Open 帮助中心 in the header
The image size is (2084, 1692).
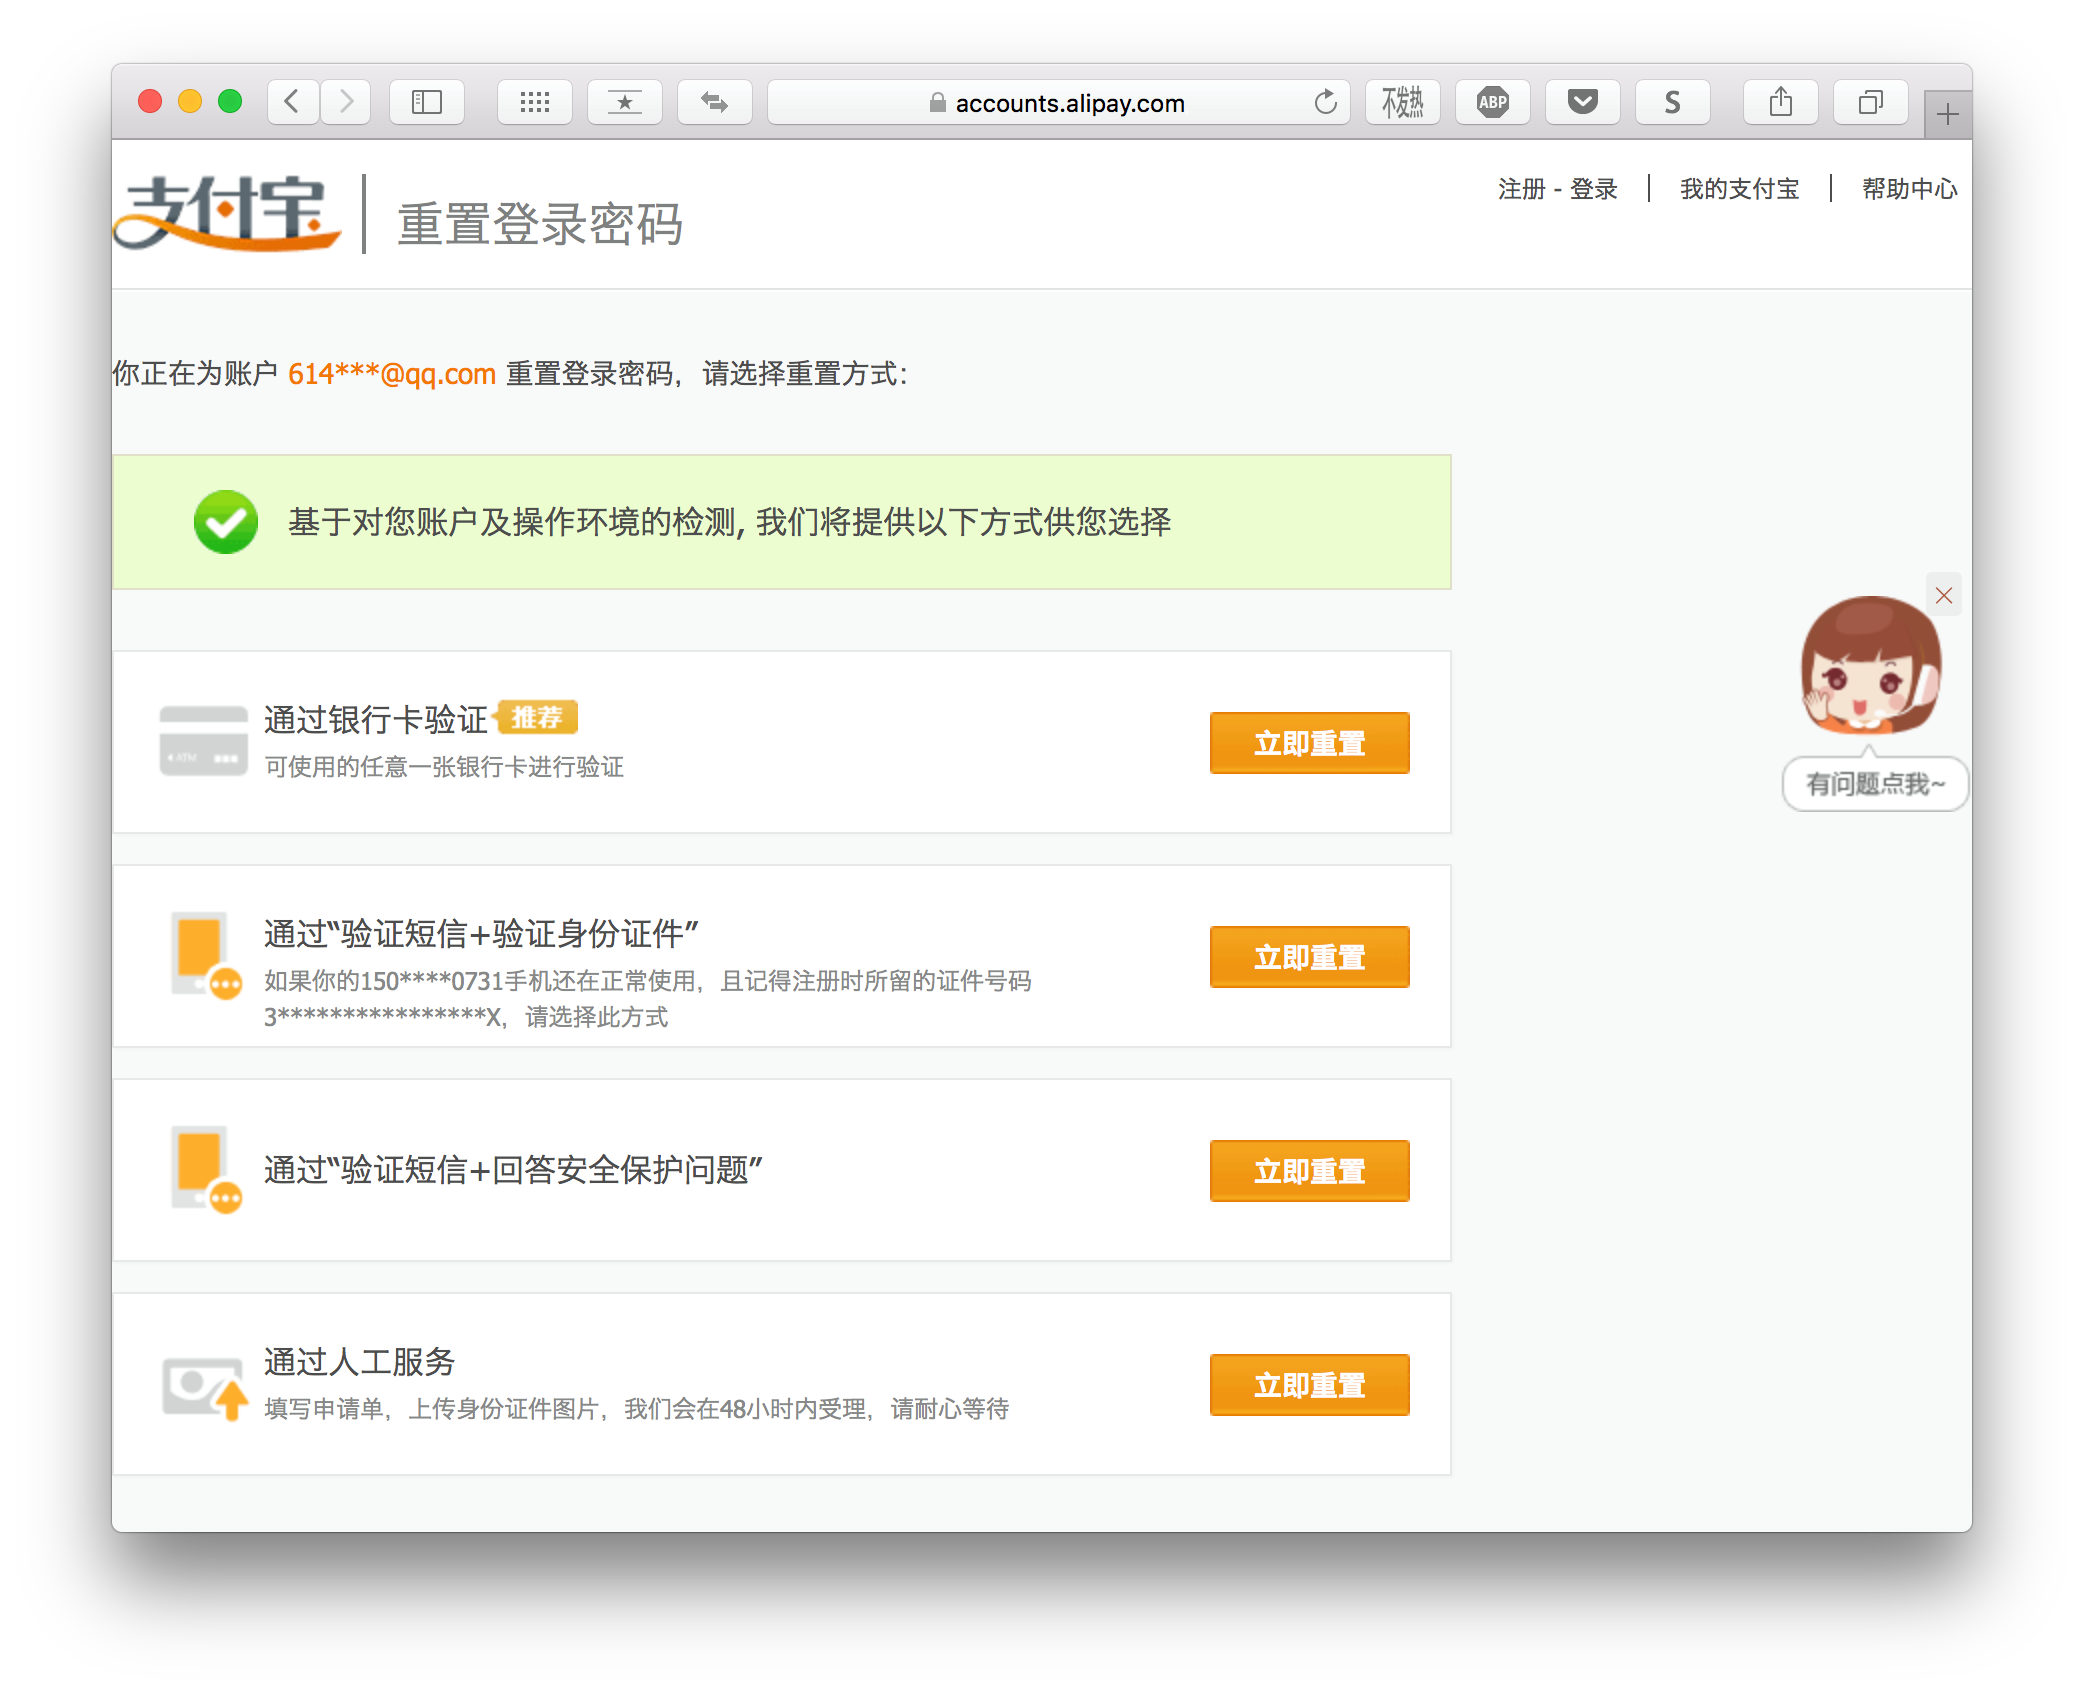[x=1908, y=188]
